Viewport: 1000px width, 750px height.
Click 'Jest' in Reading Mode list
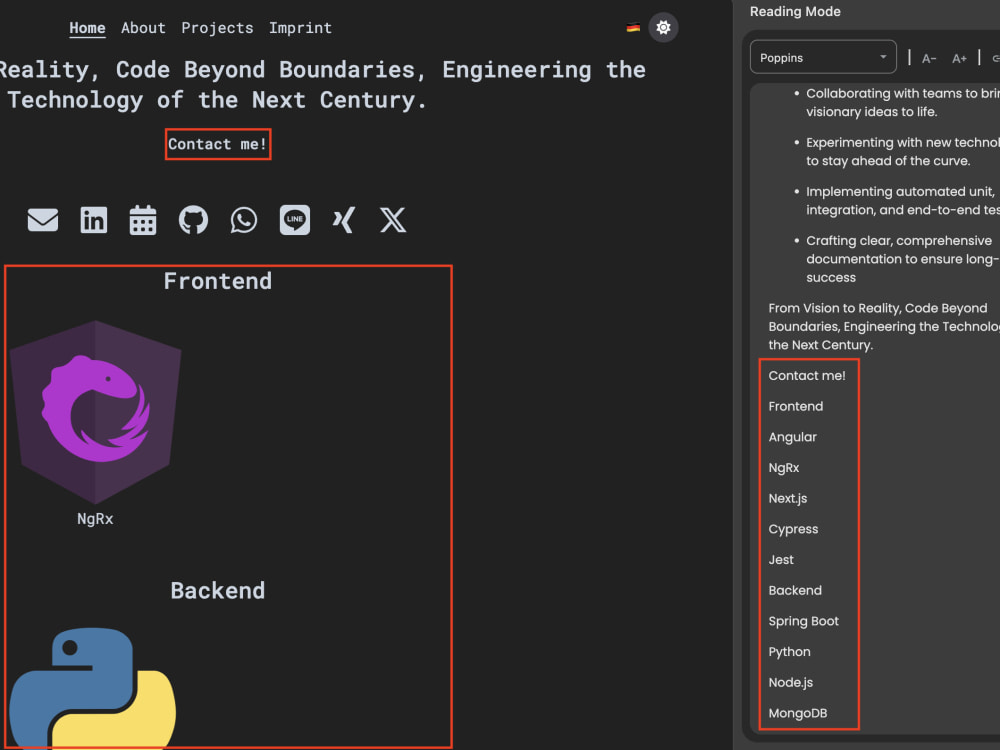point(781,559)
